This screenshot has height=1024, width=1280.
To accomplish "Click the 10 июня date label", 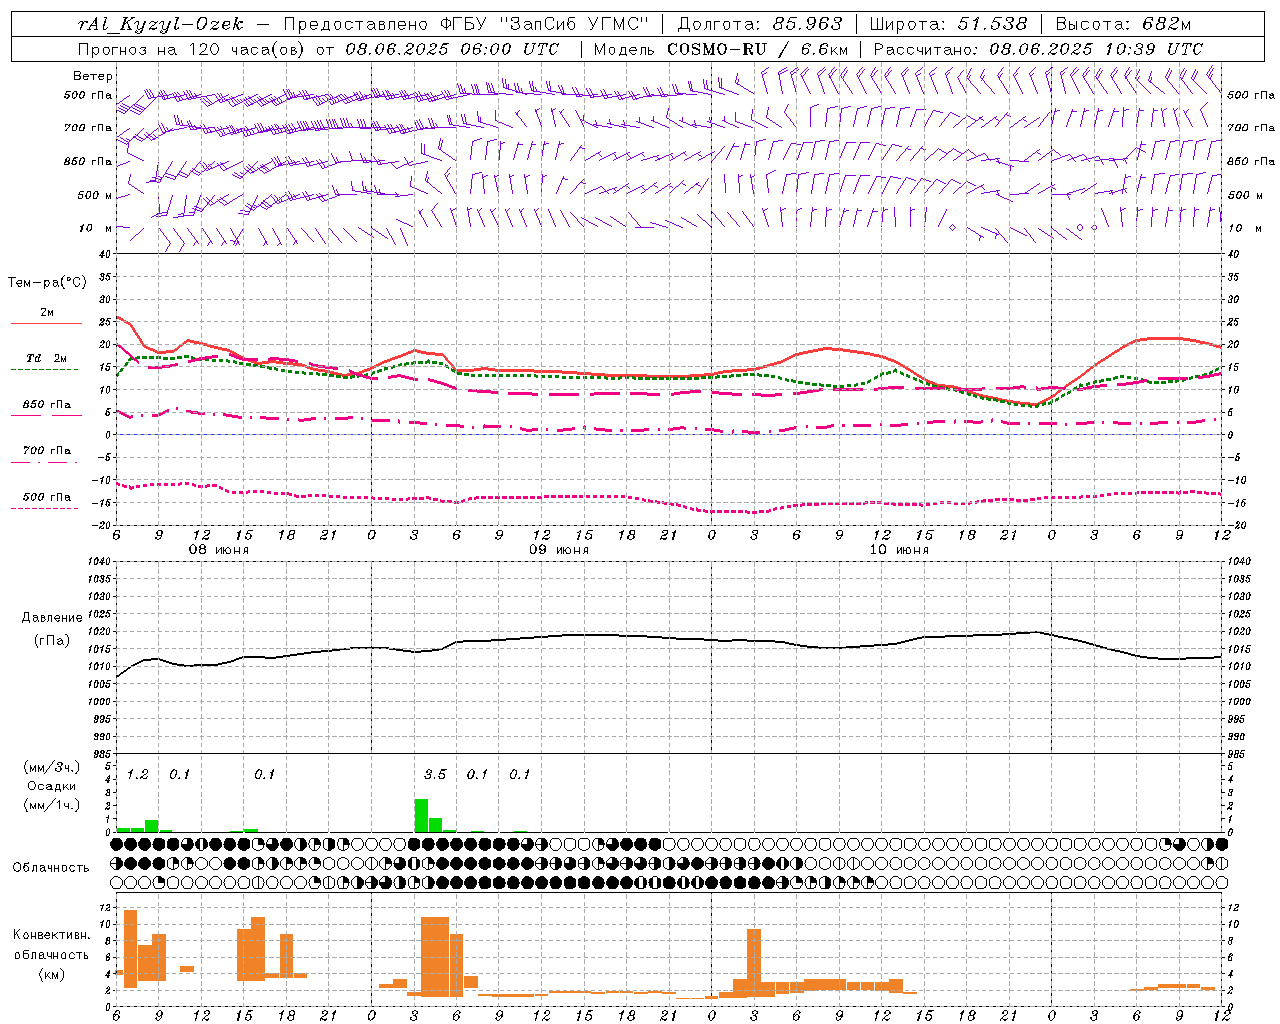I will click(x=899, y=550).
